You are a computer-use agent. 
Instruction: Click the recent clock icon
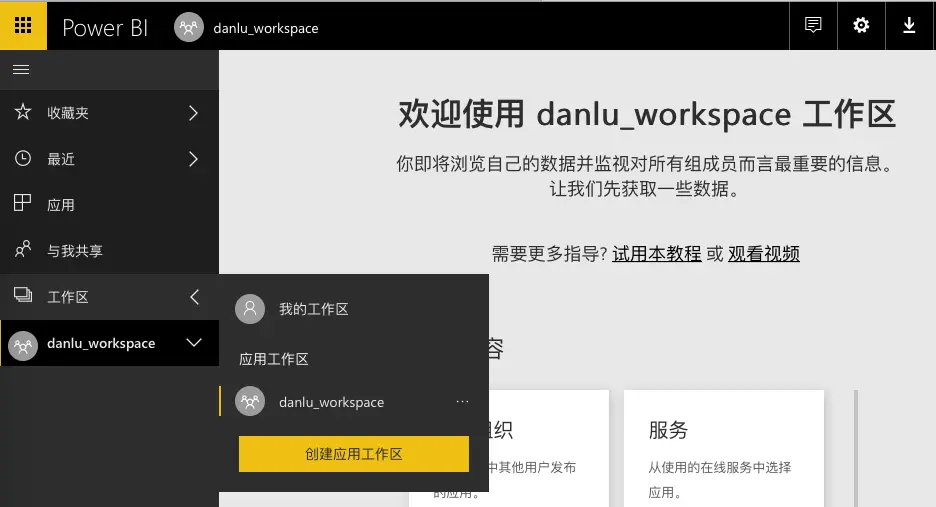coord(23,158)
